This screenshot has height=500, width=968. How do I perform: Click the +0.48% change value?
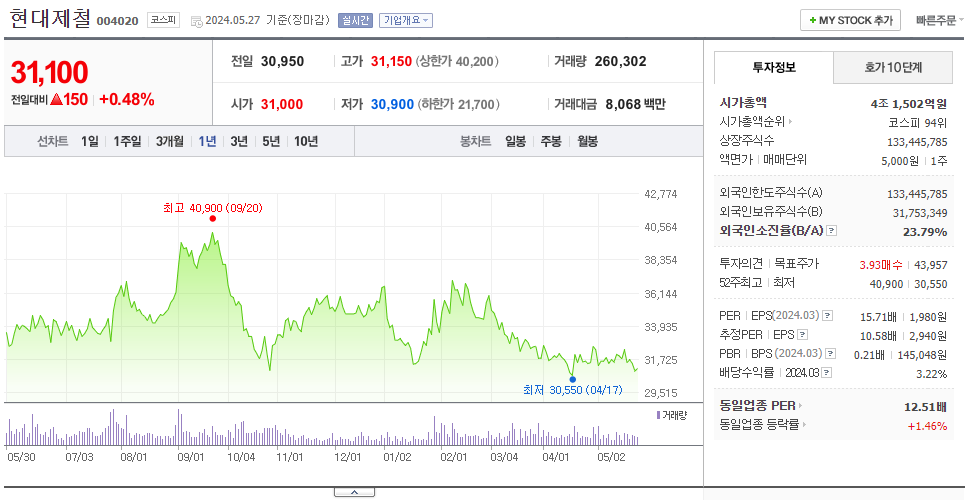pos(127,99)
